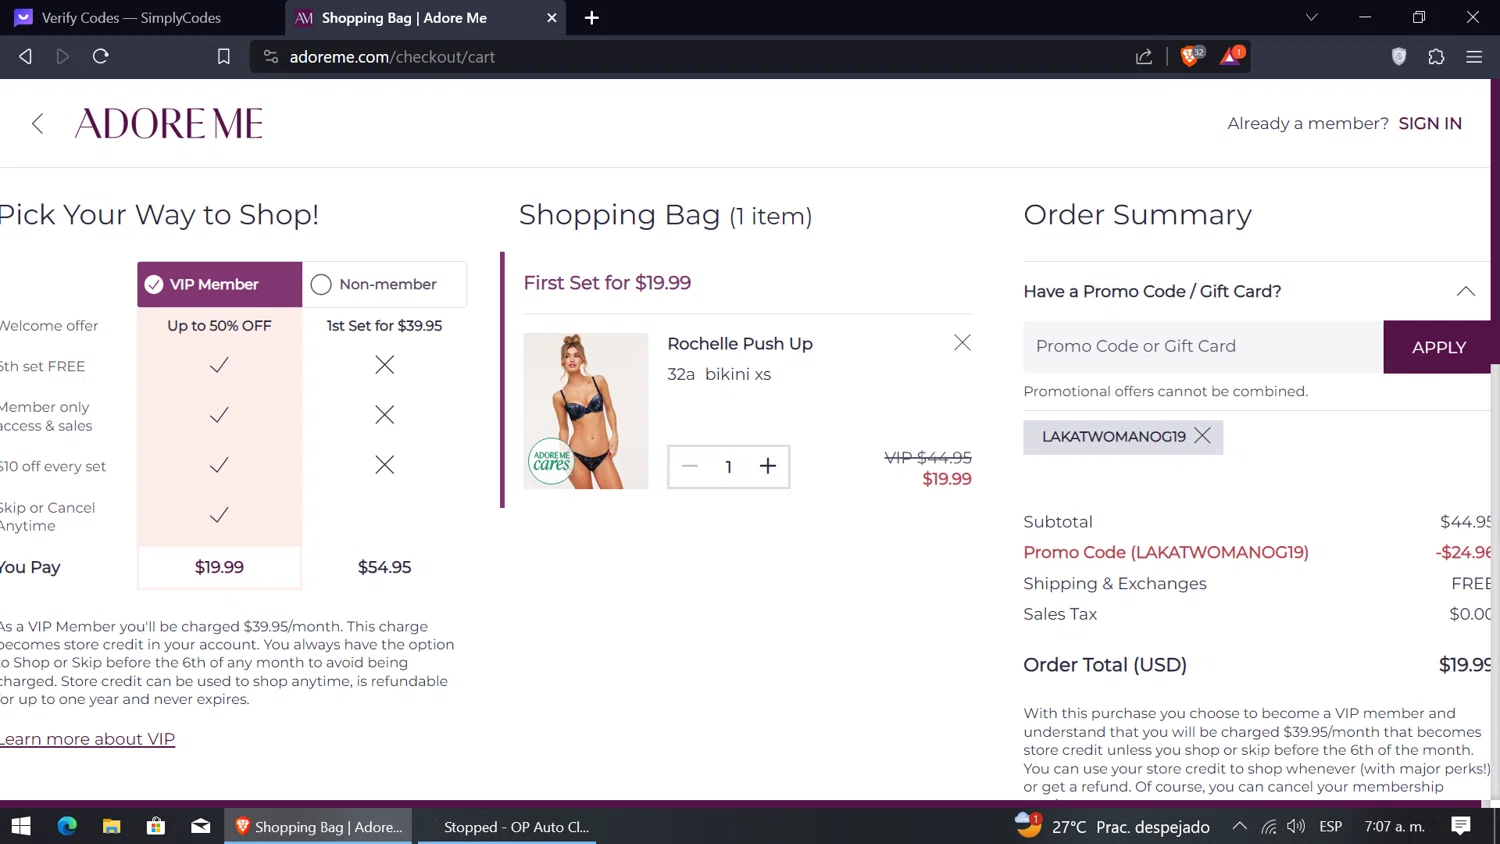Open the notification center icon
Viewport: 1500px width, 844px height.
(x=1461, y=826)
